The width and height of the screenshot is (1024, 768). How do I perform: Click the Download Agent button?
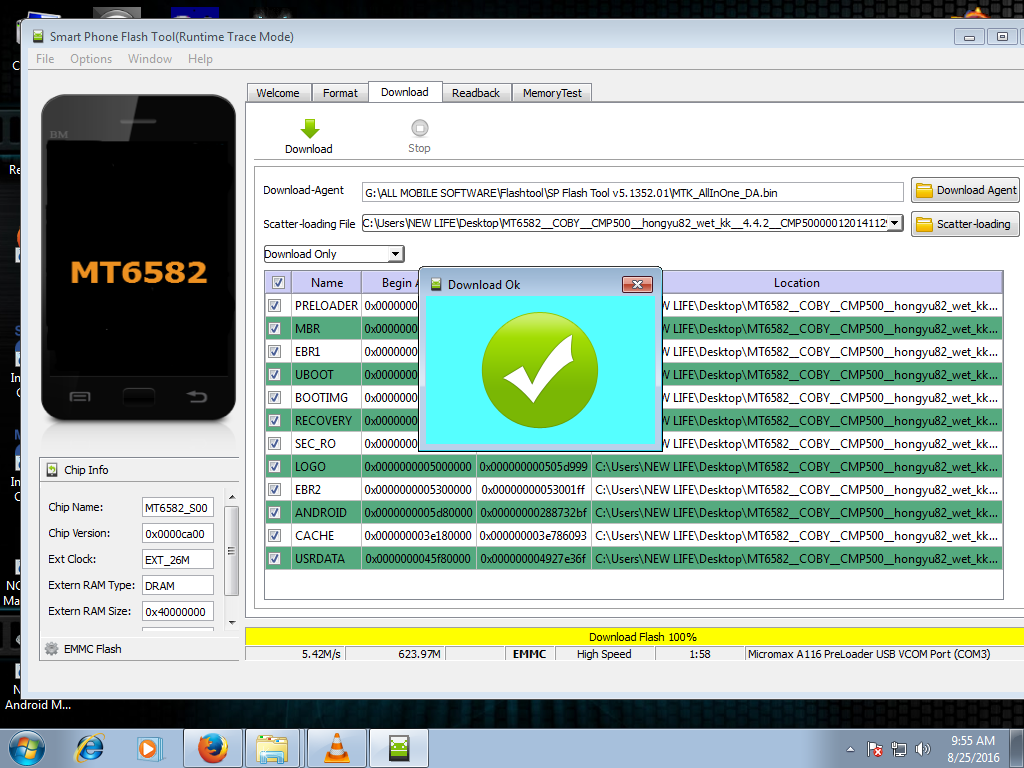(965, 190)
